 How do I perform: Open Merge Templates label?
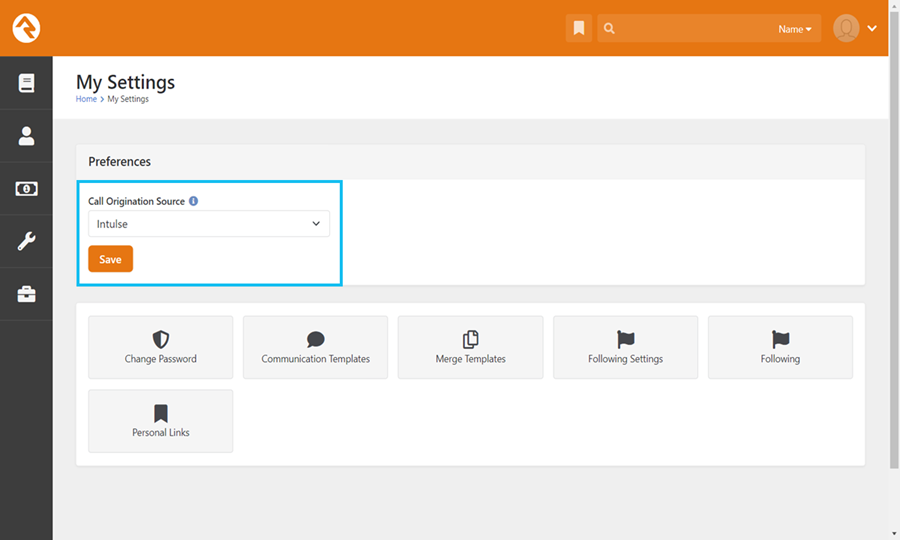tap(471, 359)
